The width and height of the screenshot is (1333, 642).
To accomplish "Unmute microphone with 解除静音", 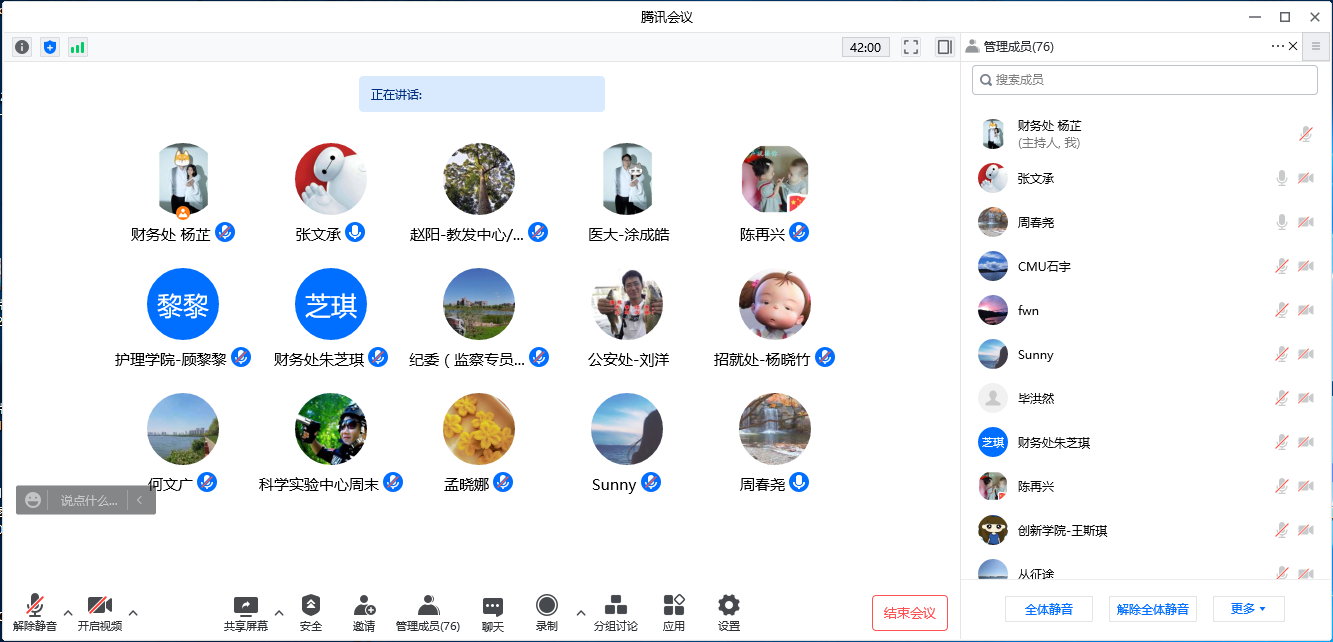I will (x=35, y=613).
